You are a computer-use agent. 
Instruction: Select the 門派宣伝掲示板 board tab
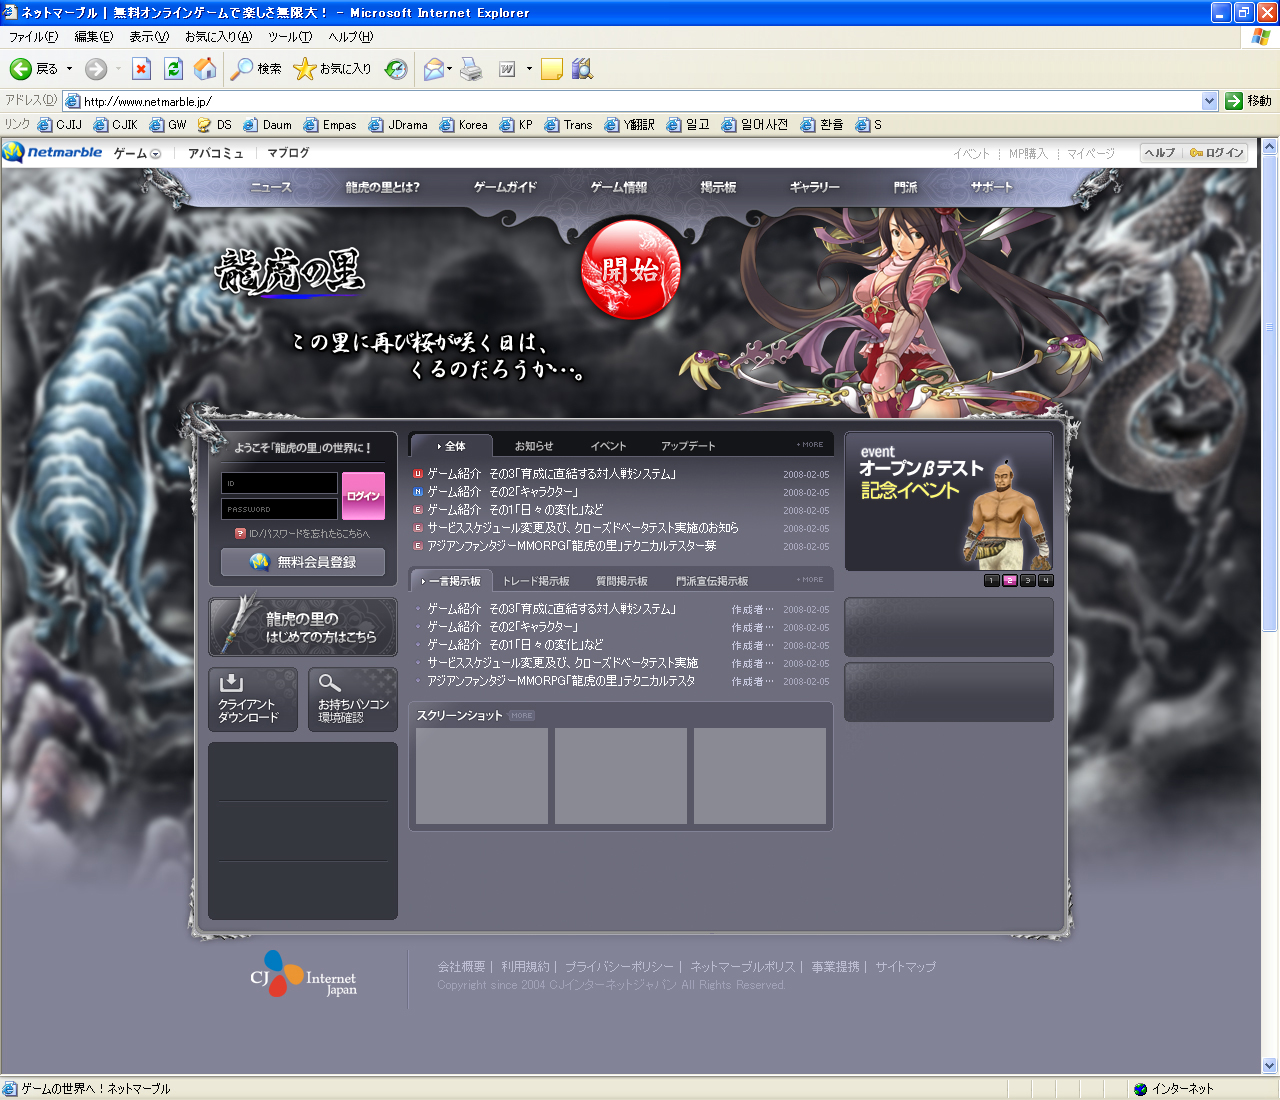(712, 581)
